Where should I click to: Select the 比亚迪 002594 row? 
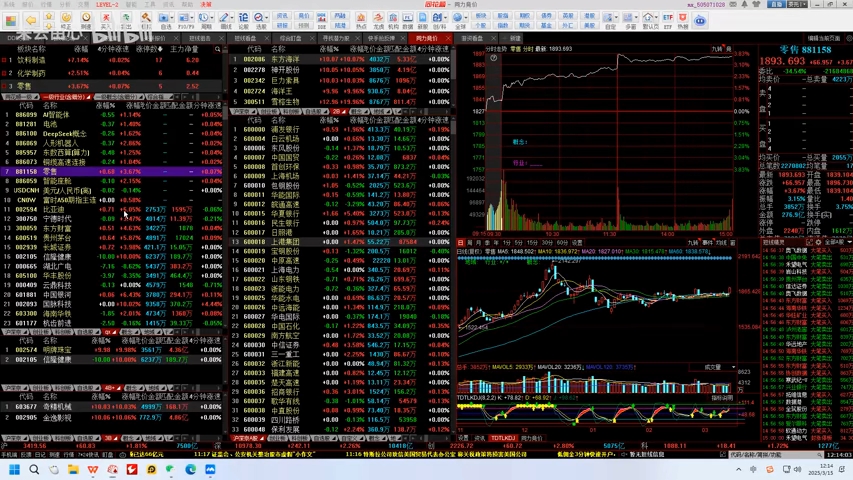pyautogui.click(x=112, y=210)
